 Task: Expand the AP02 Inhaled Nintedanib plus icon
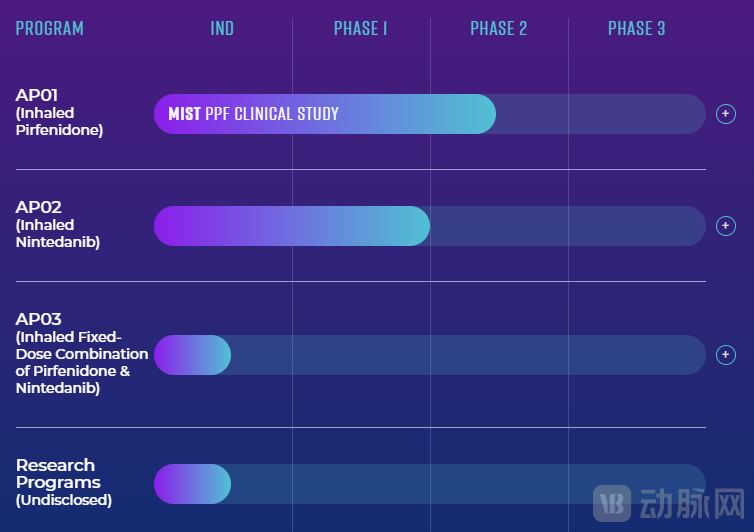tap(726, 226)
